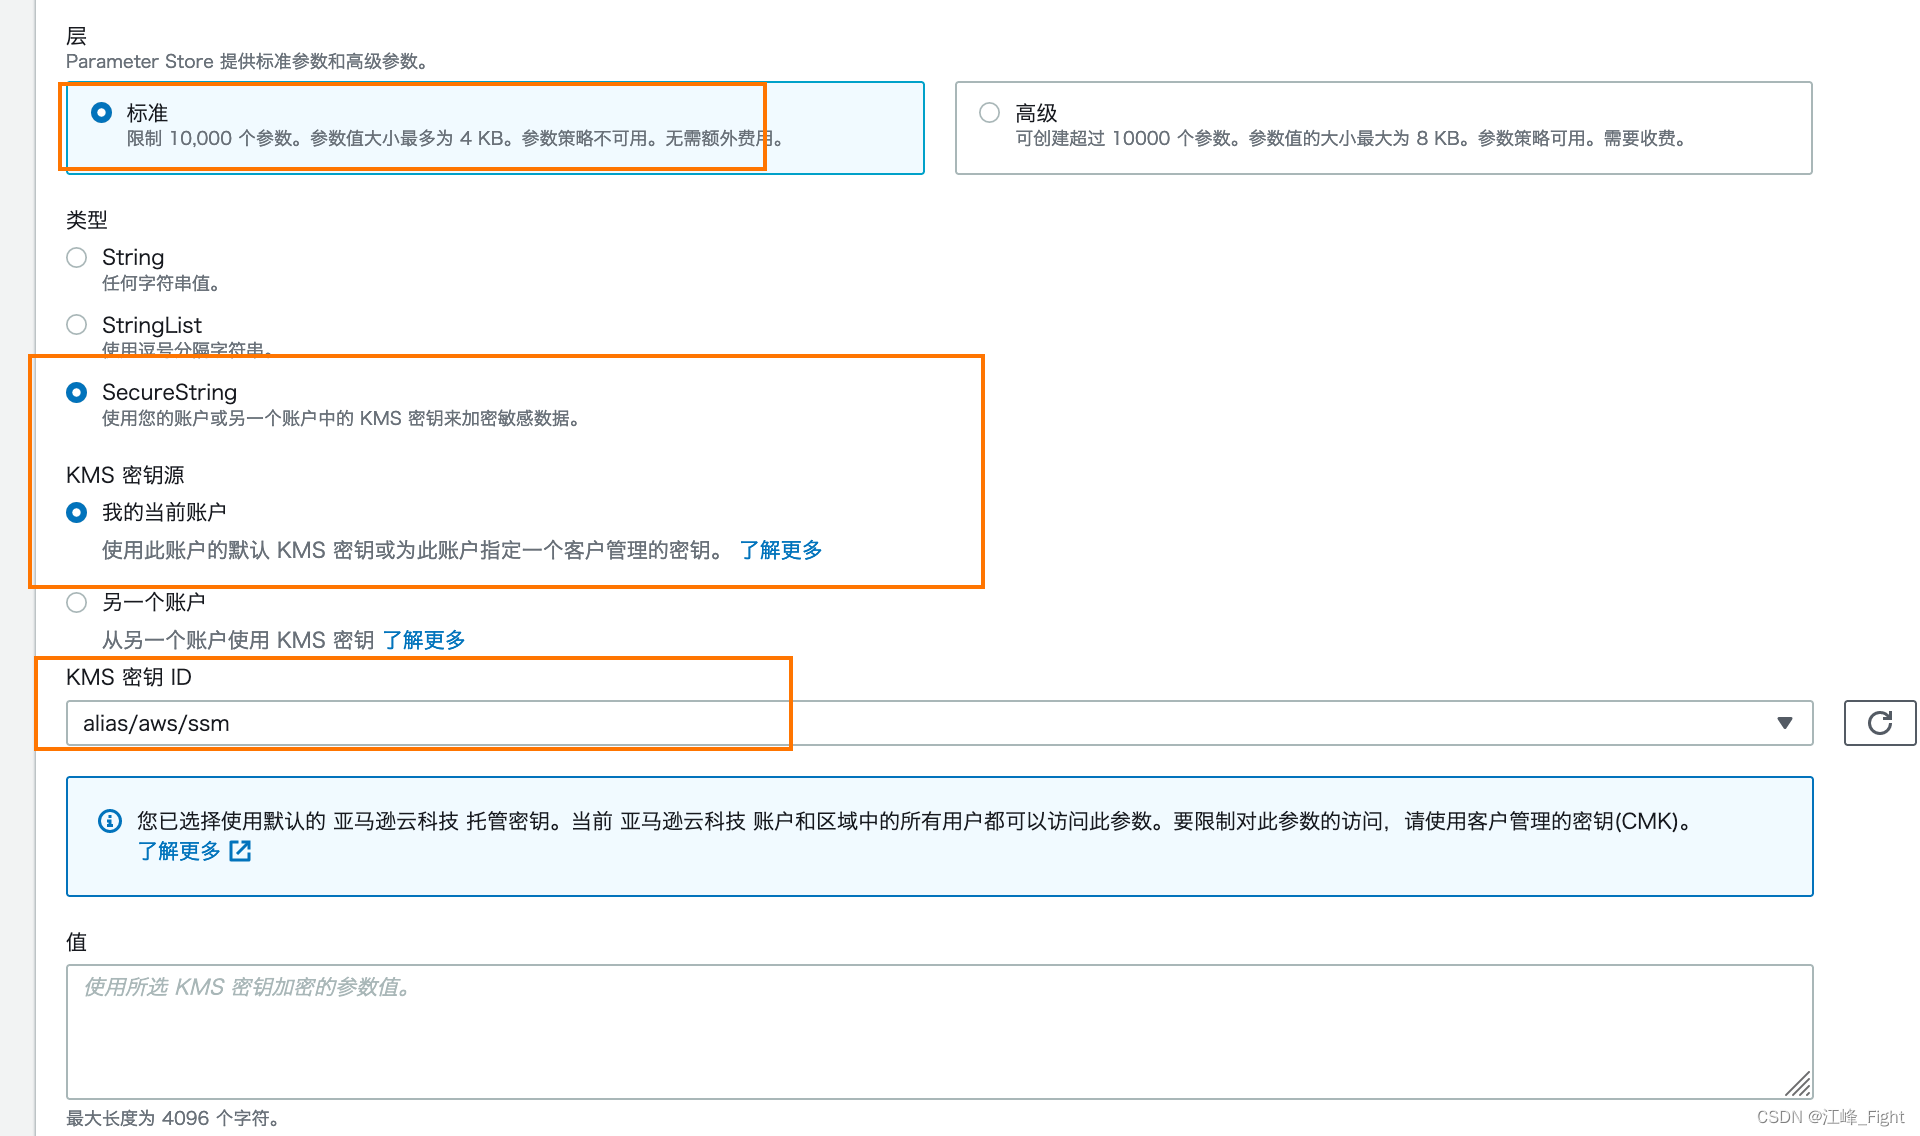Click the 标准 tier description text
The width and height of the screenshot is (1920, 1136).
[x=454, y=139]
